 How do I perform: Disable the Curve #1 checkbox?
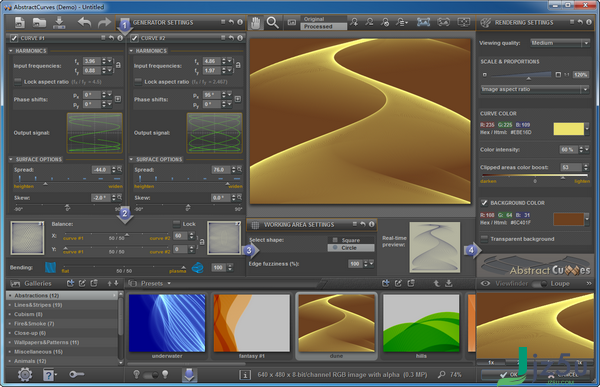pos(14,38)
